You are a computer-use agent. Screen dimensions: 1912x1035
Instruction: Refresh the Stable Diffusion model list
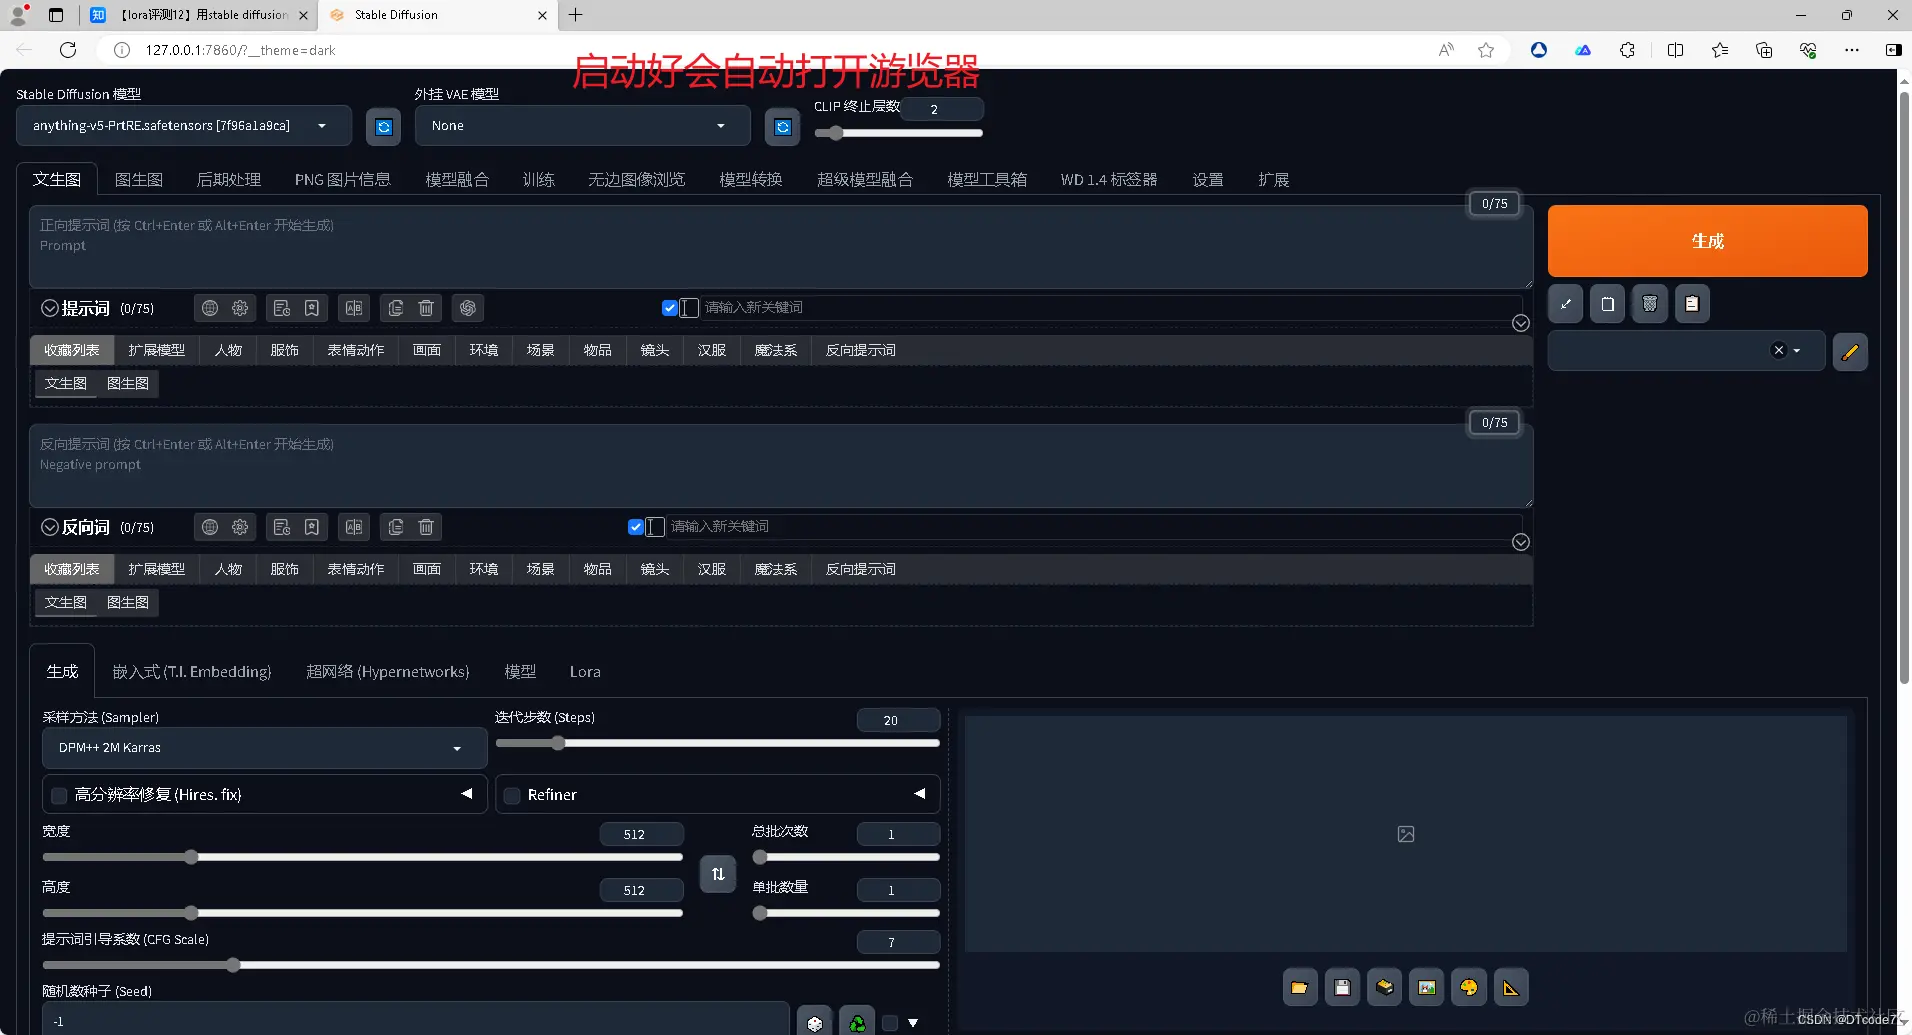coord(384,127)
